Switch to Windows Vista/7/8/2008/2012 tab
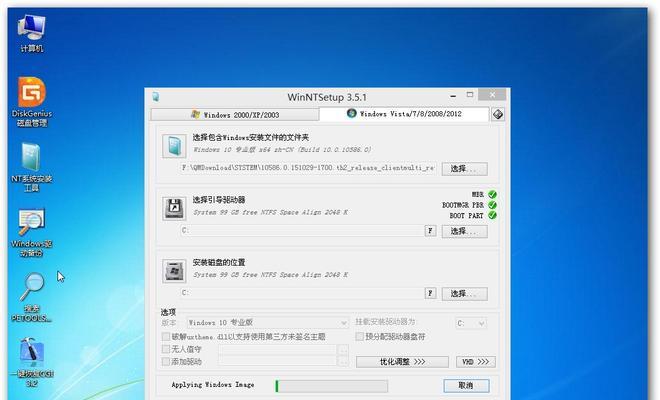Viewport: 660px width, 400px height. (x=404, y=114)
